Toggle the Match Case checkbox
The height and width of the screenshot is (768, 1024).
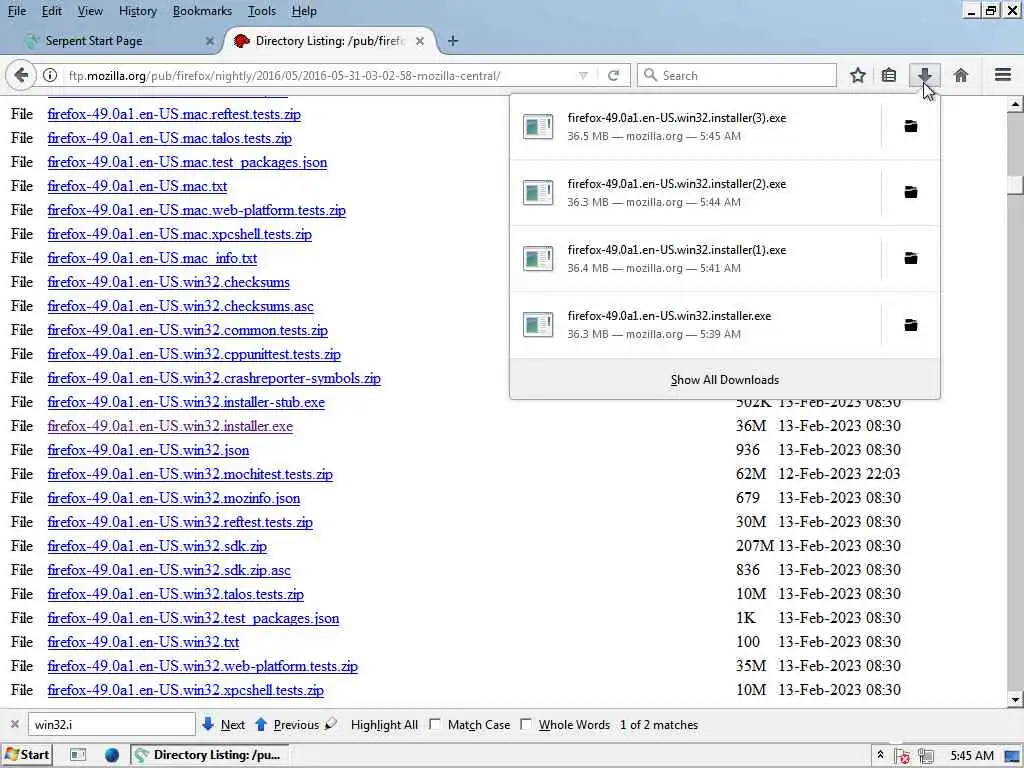point(435,724)
